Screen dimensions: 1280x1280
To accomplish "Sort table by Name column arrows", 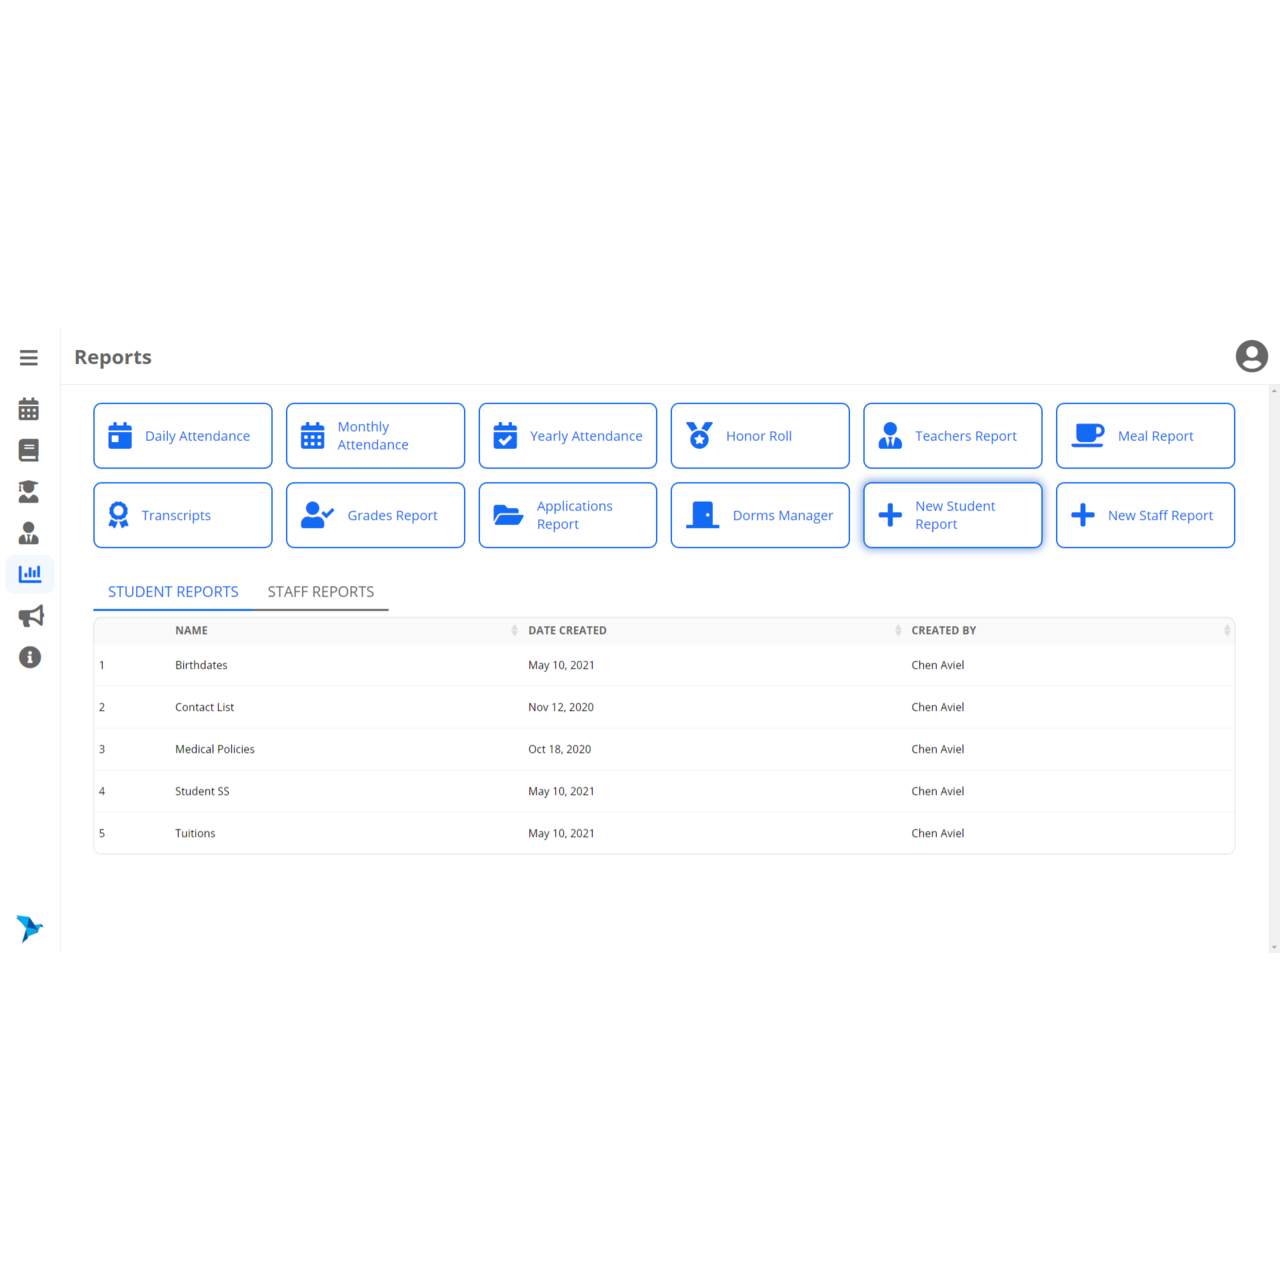I will coord(514,631).
